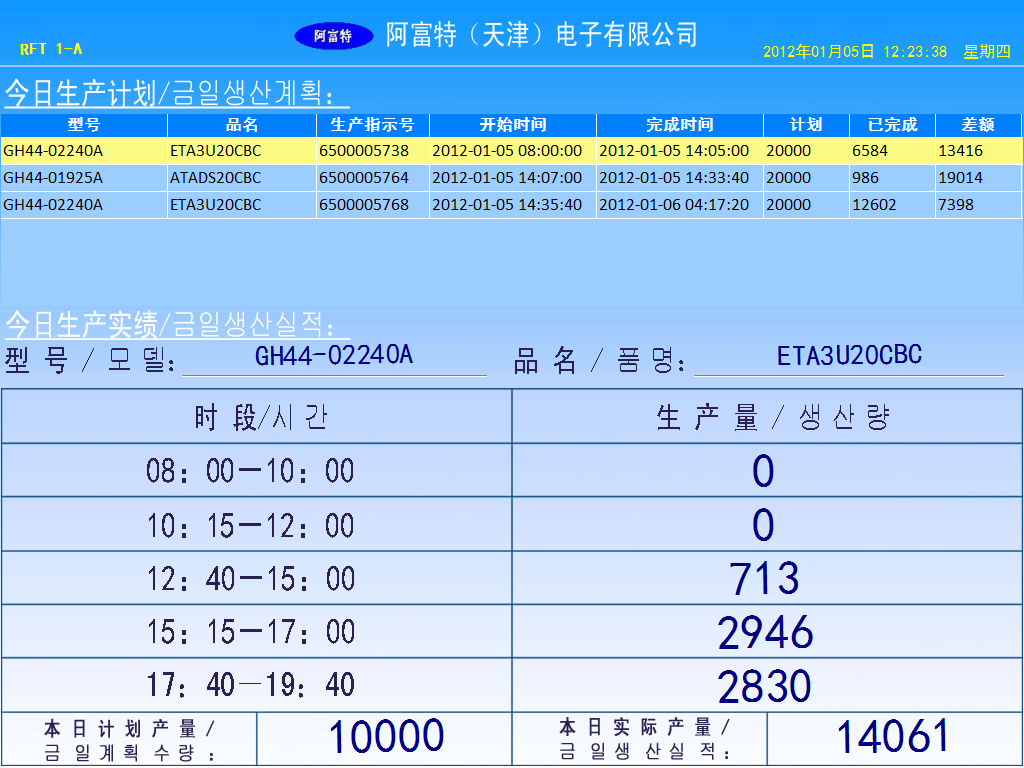Screen dimensions: 1024x768
Task: Click the 品名/품명 label
Action: coord(600,360)
